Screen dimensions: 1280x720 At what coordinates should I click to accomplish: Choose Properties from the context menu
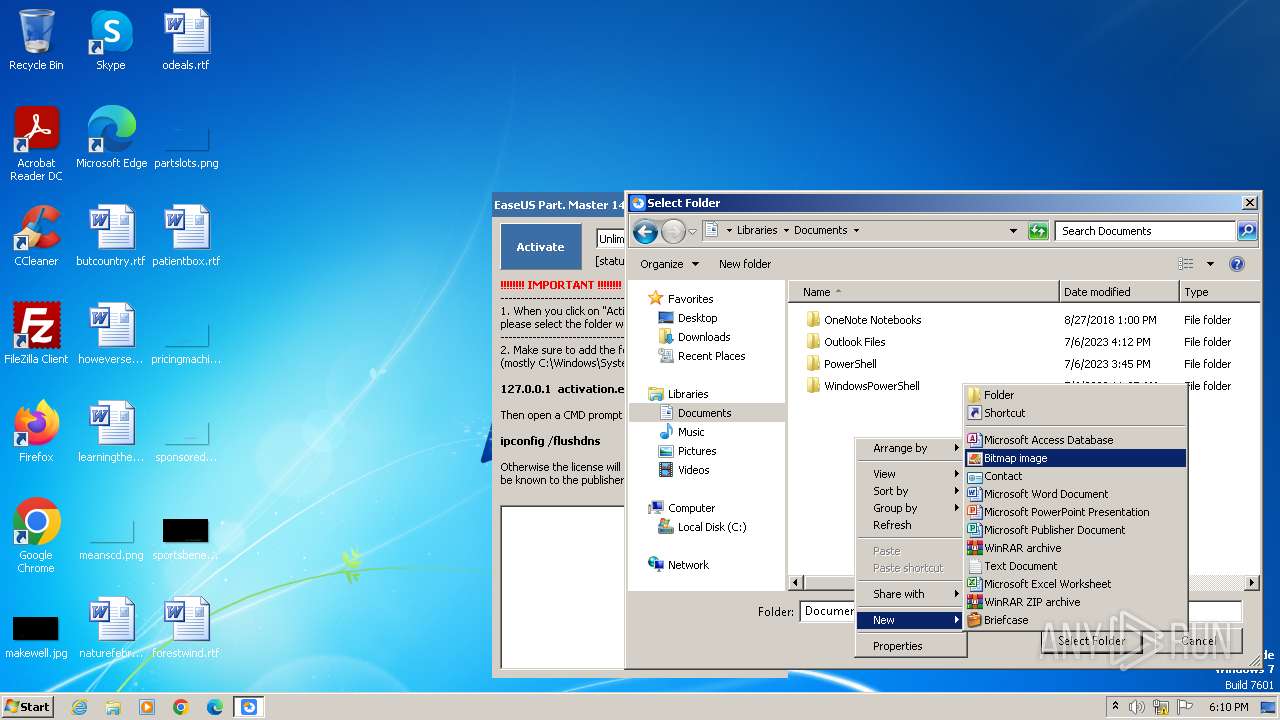click(911, 646)
